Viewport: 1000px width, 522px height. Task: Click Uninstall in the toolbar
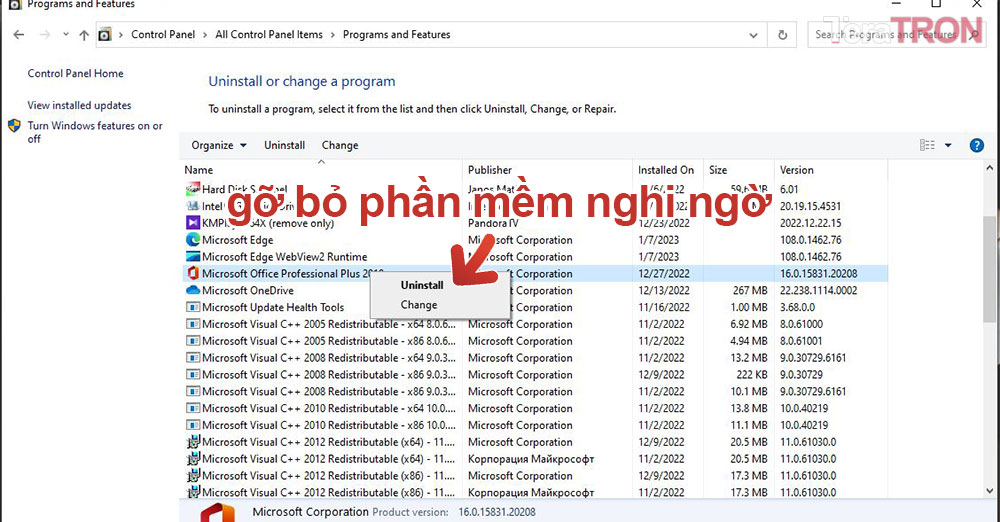tap(284, 145)
